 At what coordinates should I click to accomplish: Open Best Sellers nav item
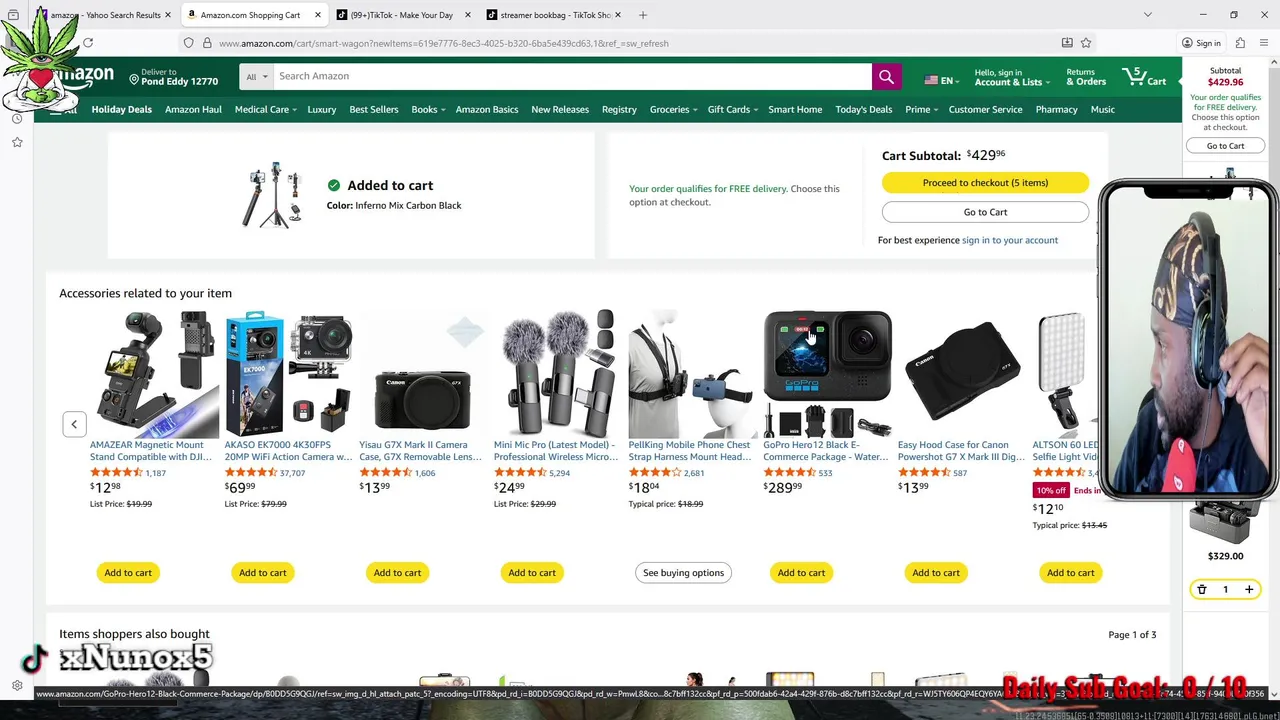374,109
